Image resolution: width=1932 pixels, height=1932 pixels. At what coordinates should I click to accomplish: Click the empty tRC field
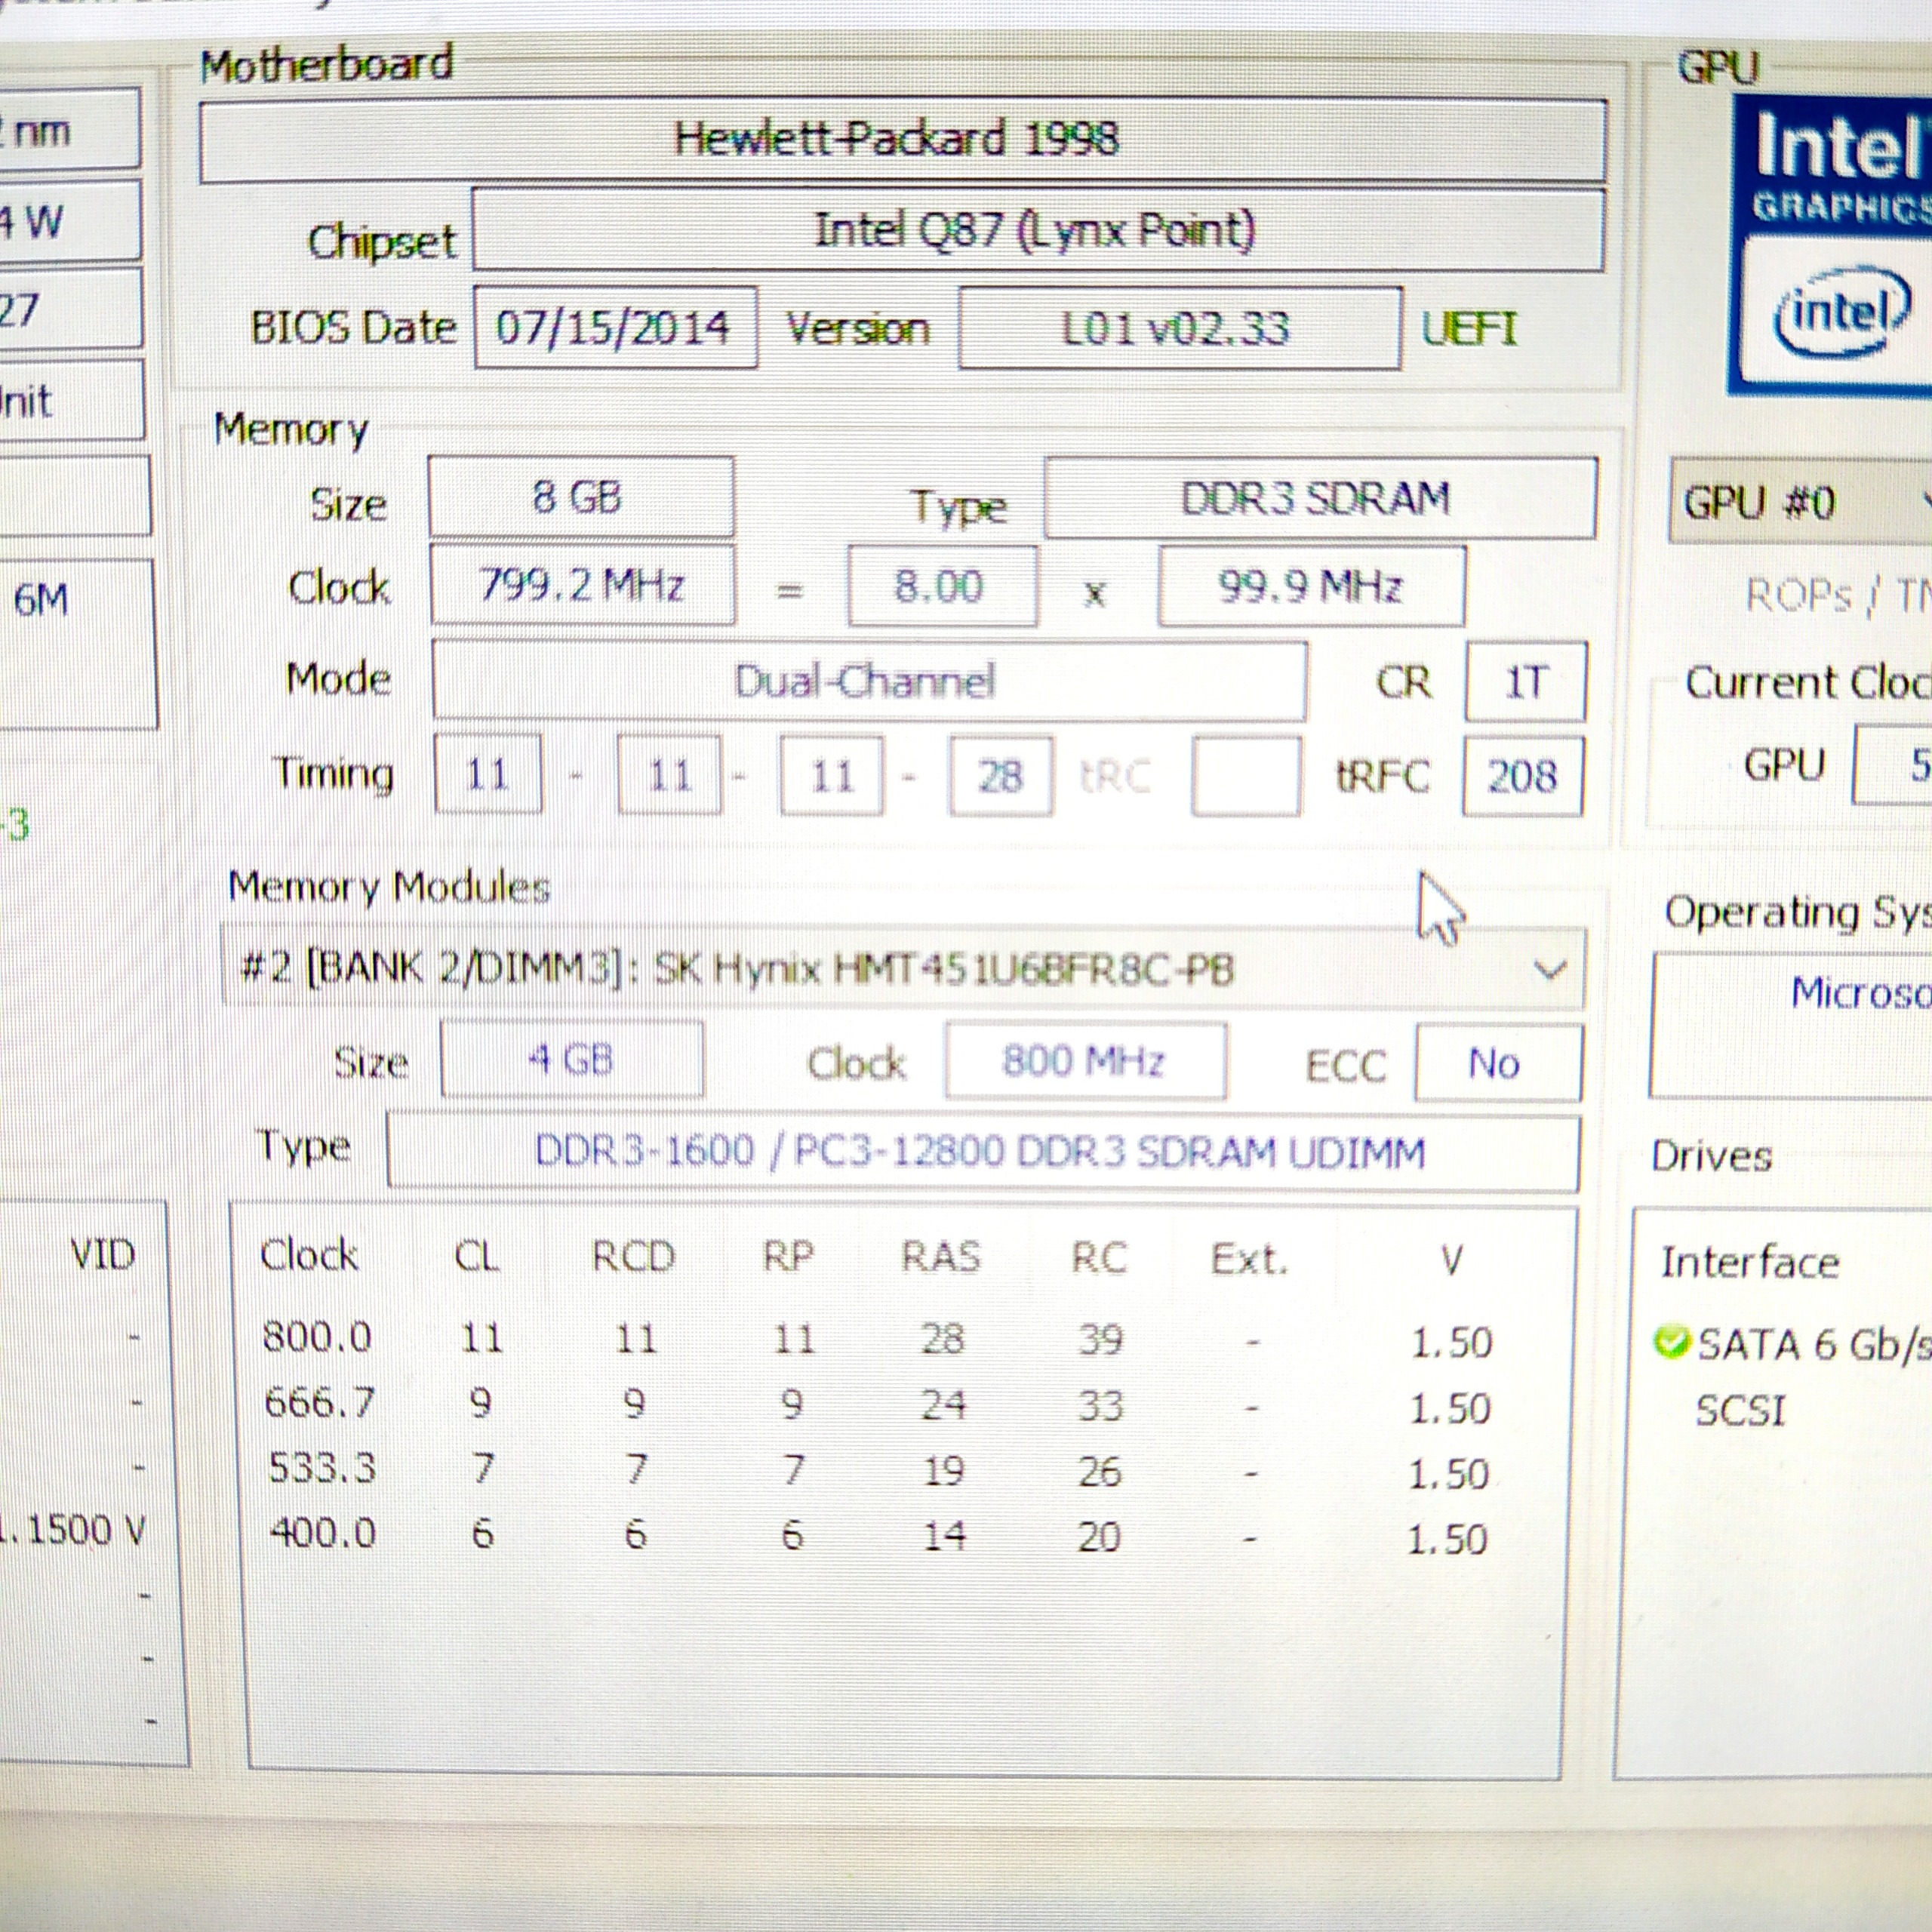coord(1246,777)
